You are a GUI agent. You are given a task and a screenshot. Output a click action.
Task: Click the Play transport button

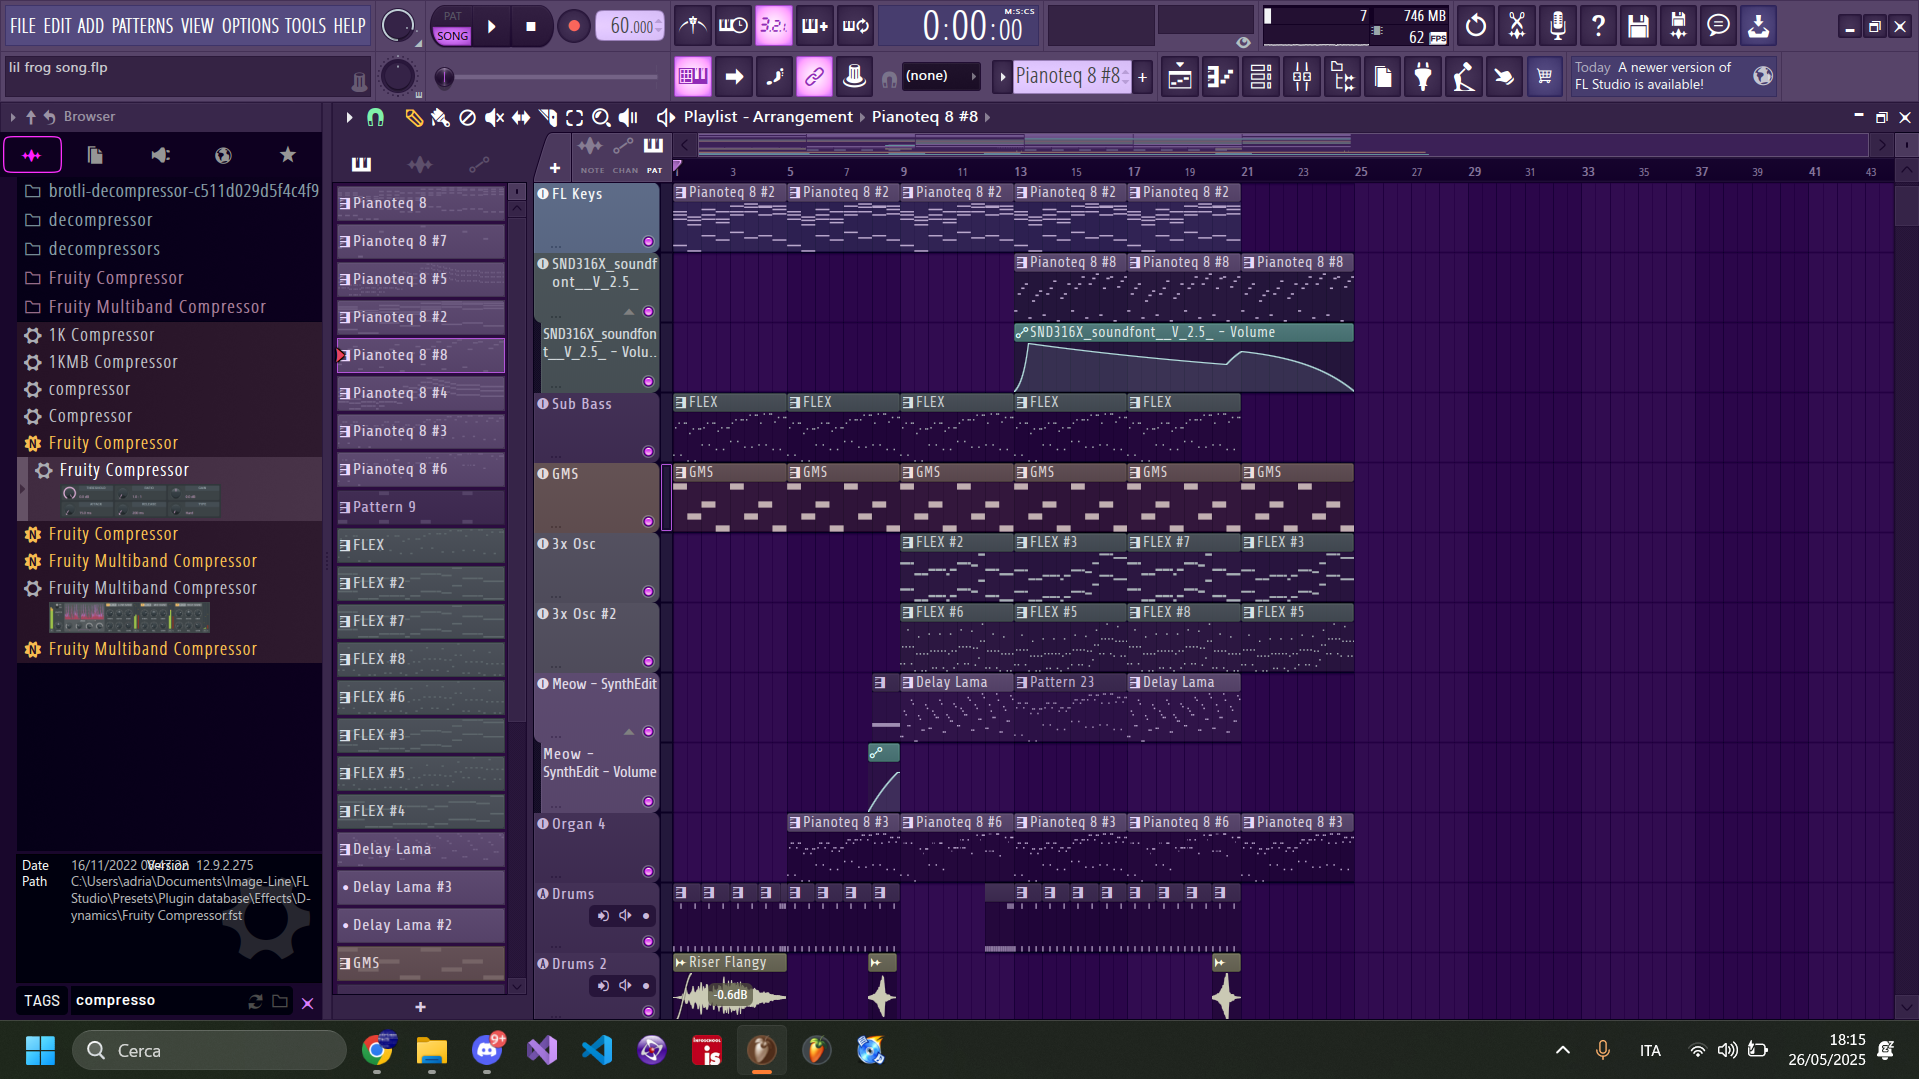pos(492,27)
